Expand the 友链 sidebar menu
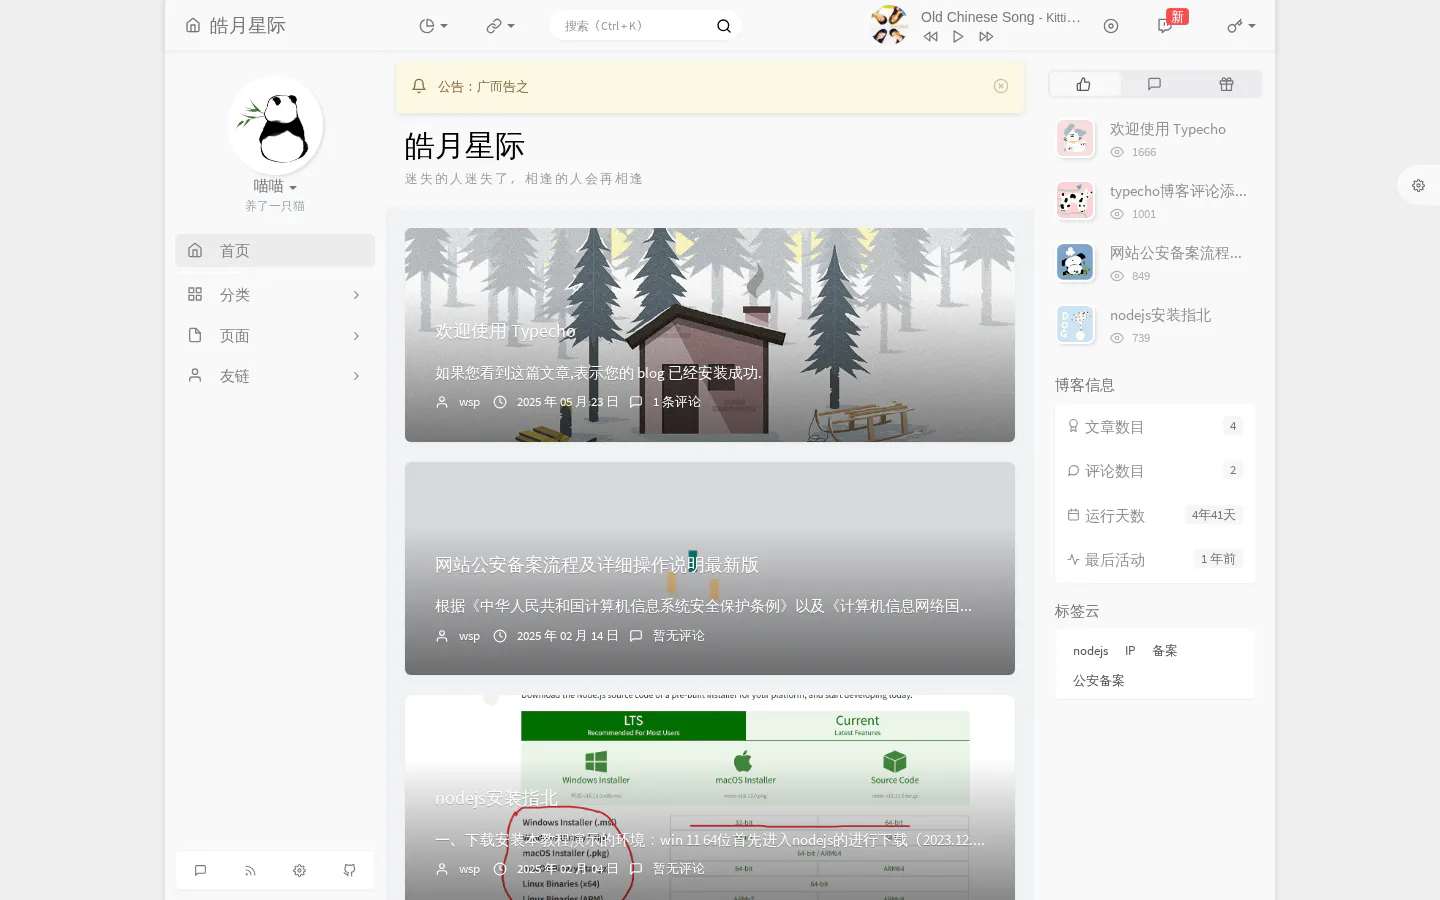 click(275, 376)
